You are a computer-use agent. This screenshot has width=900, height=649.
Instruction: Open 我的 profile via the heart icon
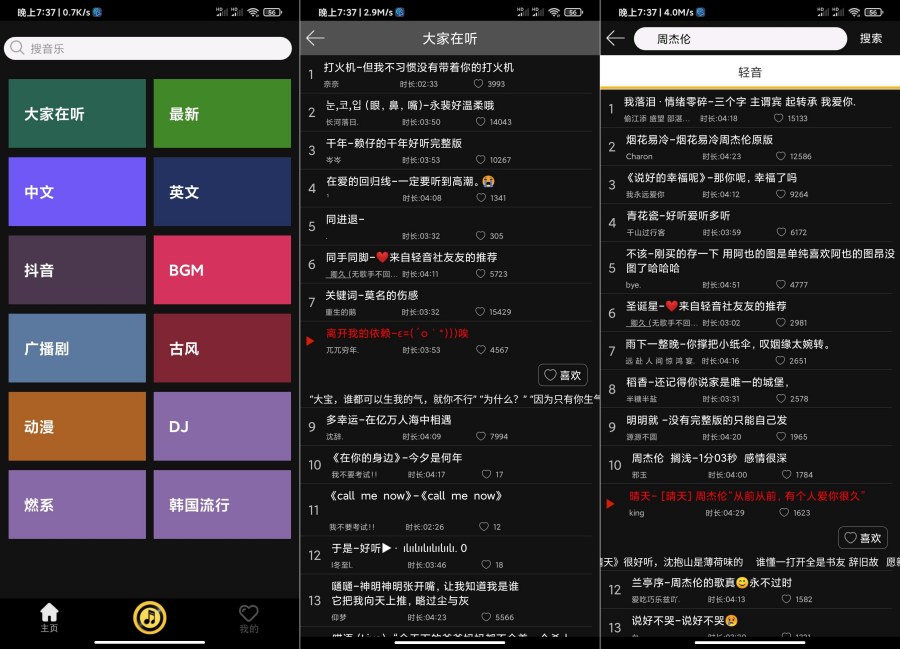pos(248,615)
